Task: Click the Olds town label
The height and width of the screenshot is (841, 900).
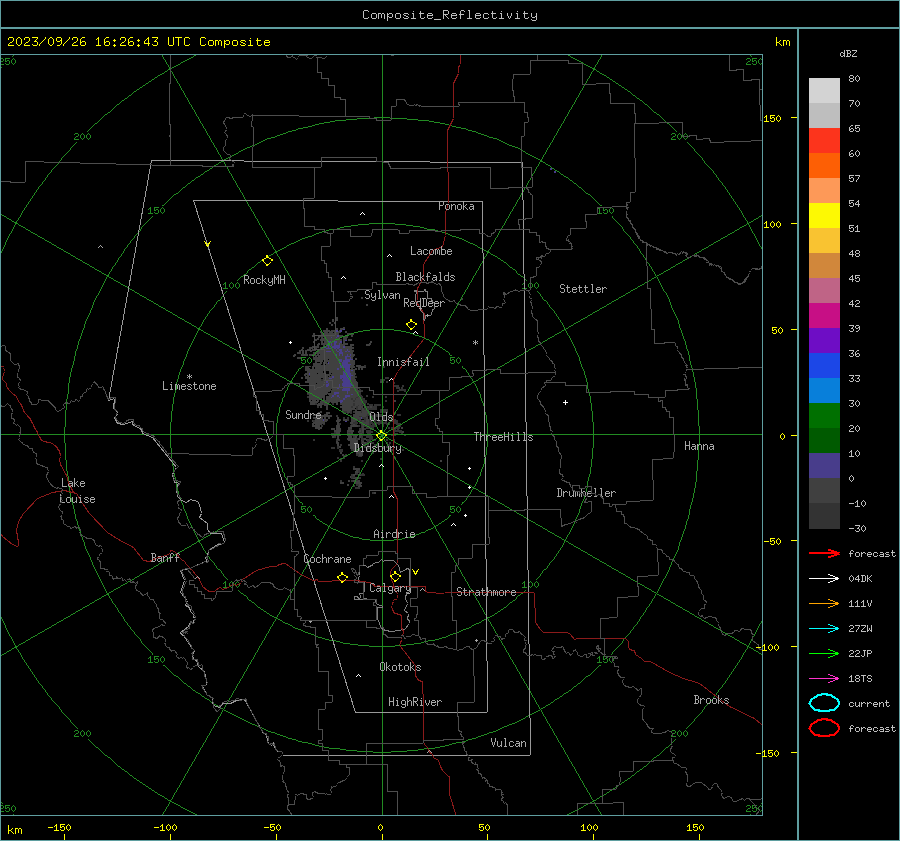Action: point(381,417)
